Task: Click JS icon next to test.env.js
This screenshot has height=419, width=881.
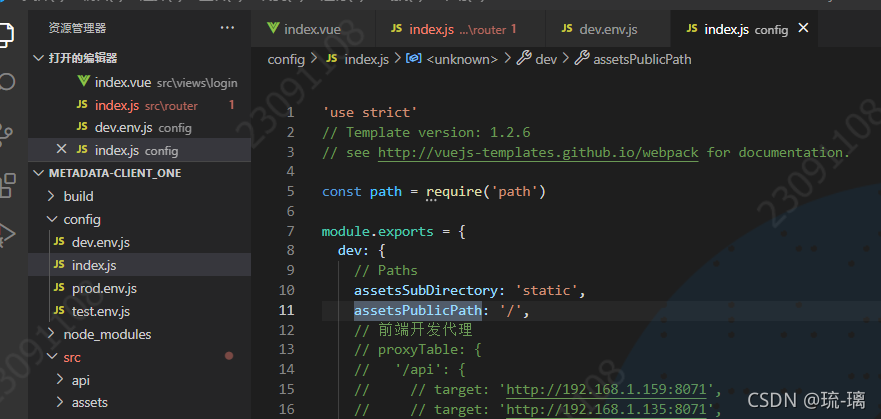Action: pyautogui.click(x=59, y=310)
